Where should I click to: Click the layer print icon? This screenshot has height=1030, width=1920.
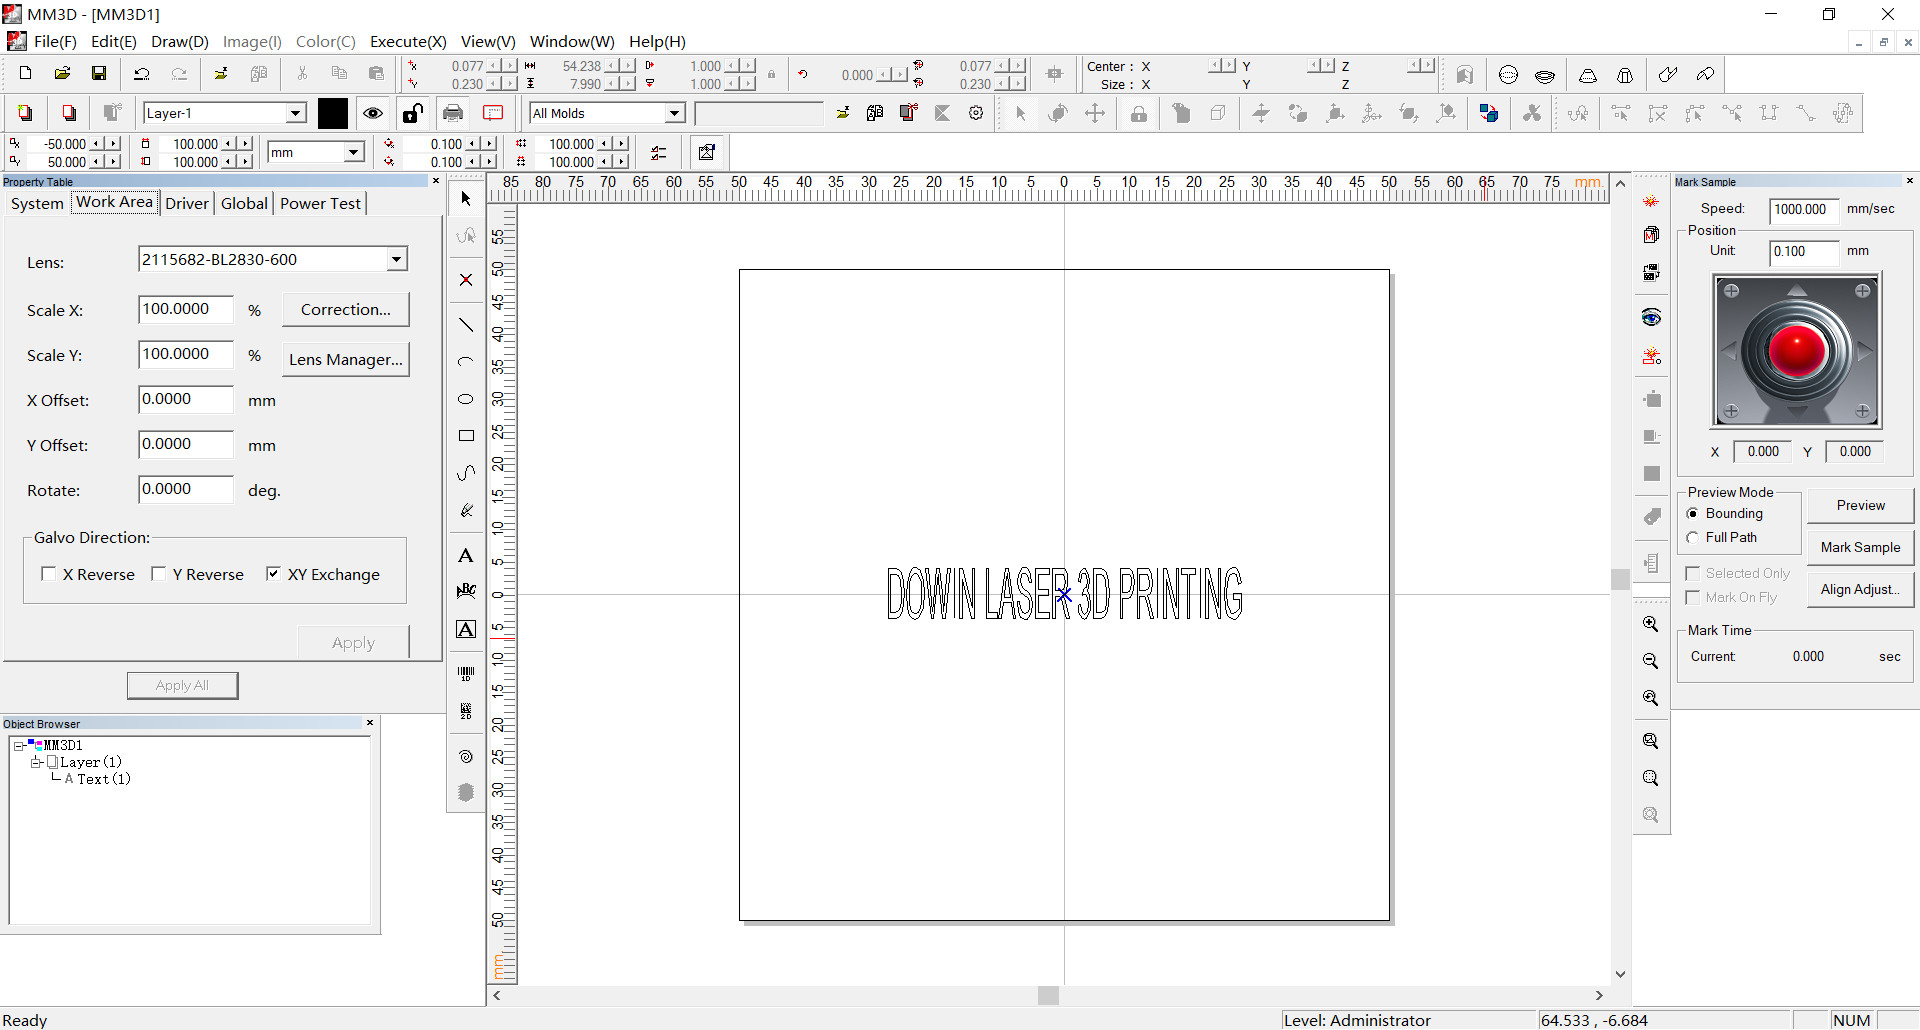453,113
